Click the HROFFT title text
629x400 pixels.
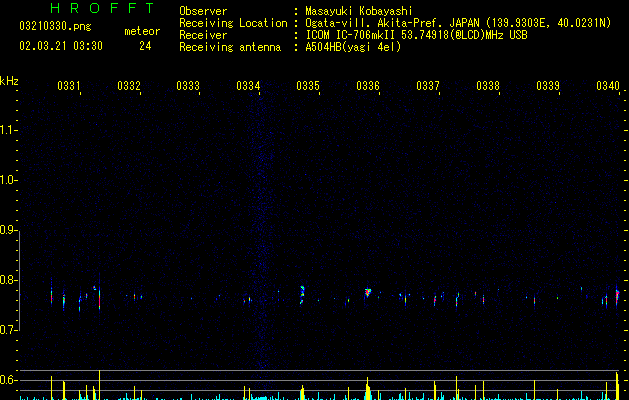[102, 8]
